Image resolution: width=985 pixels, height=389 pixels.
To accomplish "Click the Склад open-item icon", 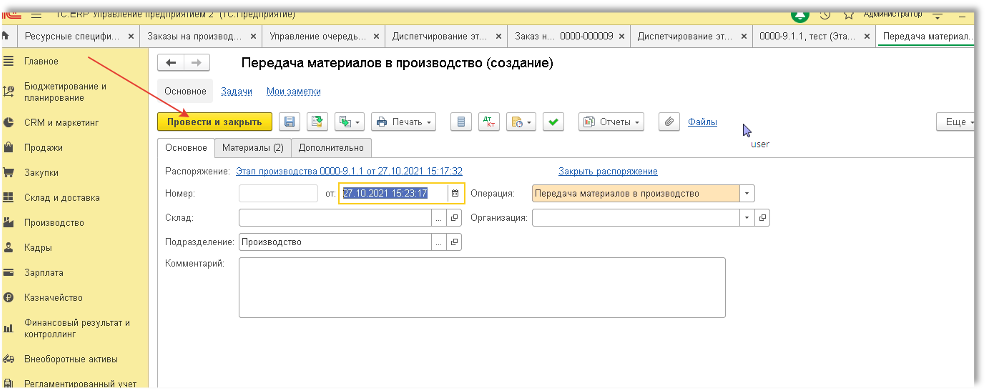I will click(454, 217).
